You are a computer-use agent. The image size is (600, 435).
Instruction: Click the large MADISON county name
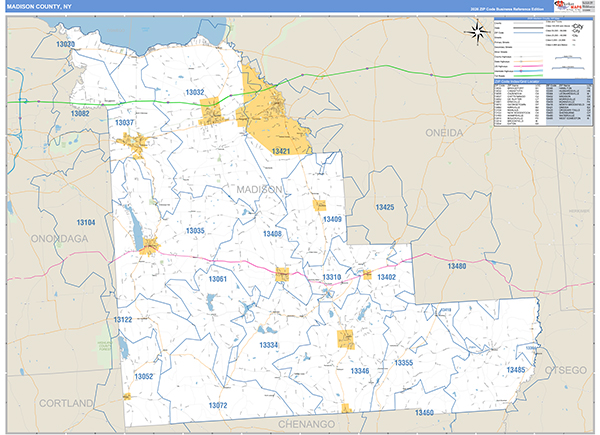pyautogui.click(x=261, y=189)
